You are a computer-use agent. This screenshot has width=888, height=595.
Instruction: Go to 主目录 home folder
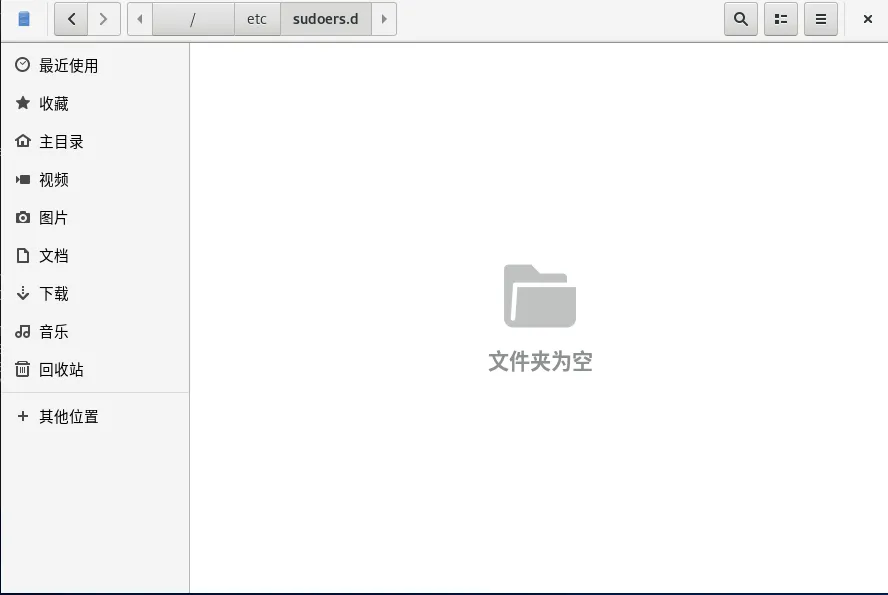click(61, 142)
